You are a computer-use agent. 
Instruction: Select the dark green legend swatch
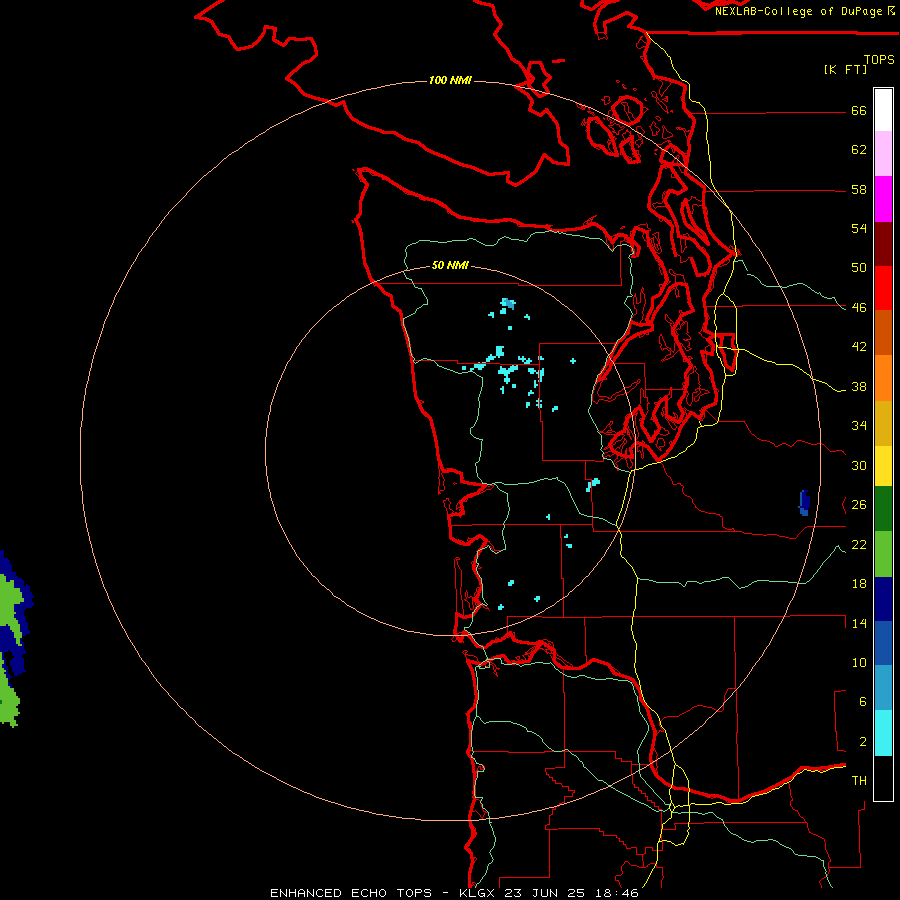[x=883, y=509]
